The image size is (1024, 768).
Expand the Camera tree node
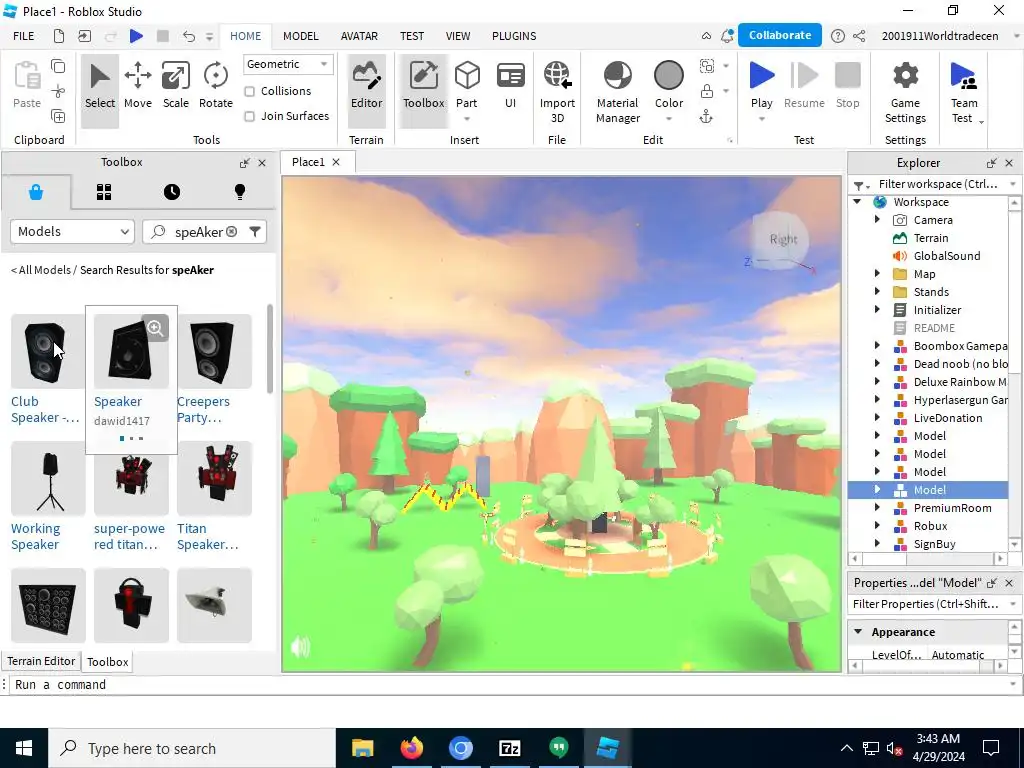(877, 220)
